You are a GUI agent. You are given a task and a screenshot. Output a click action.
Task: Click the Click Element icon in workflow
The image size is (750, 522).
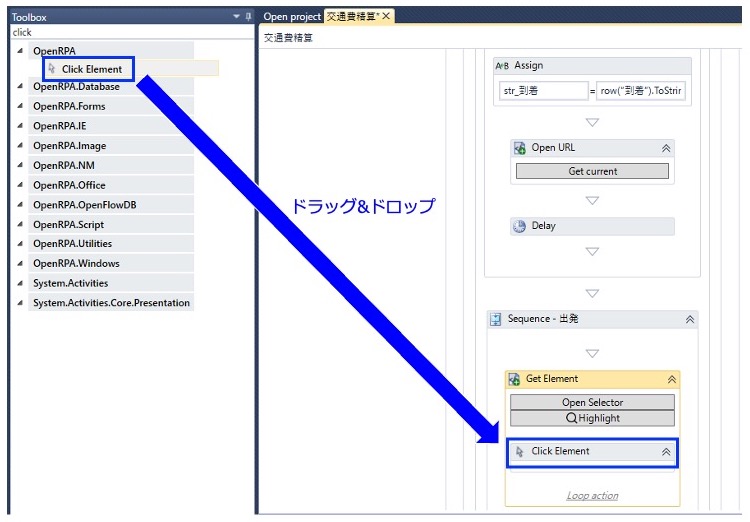519,451
